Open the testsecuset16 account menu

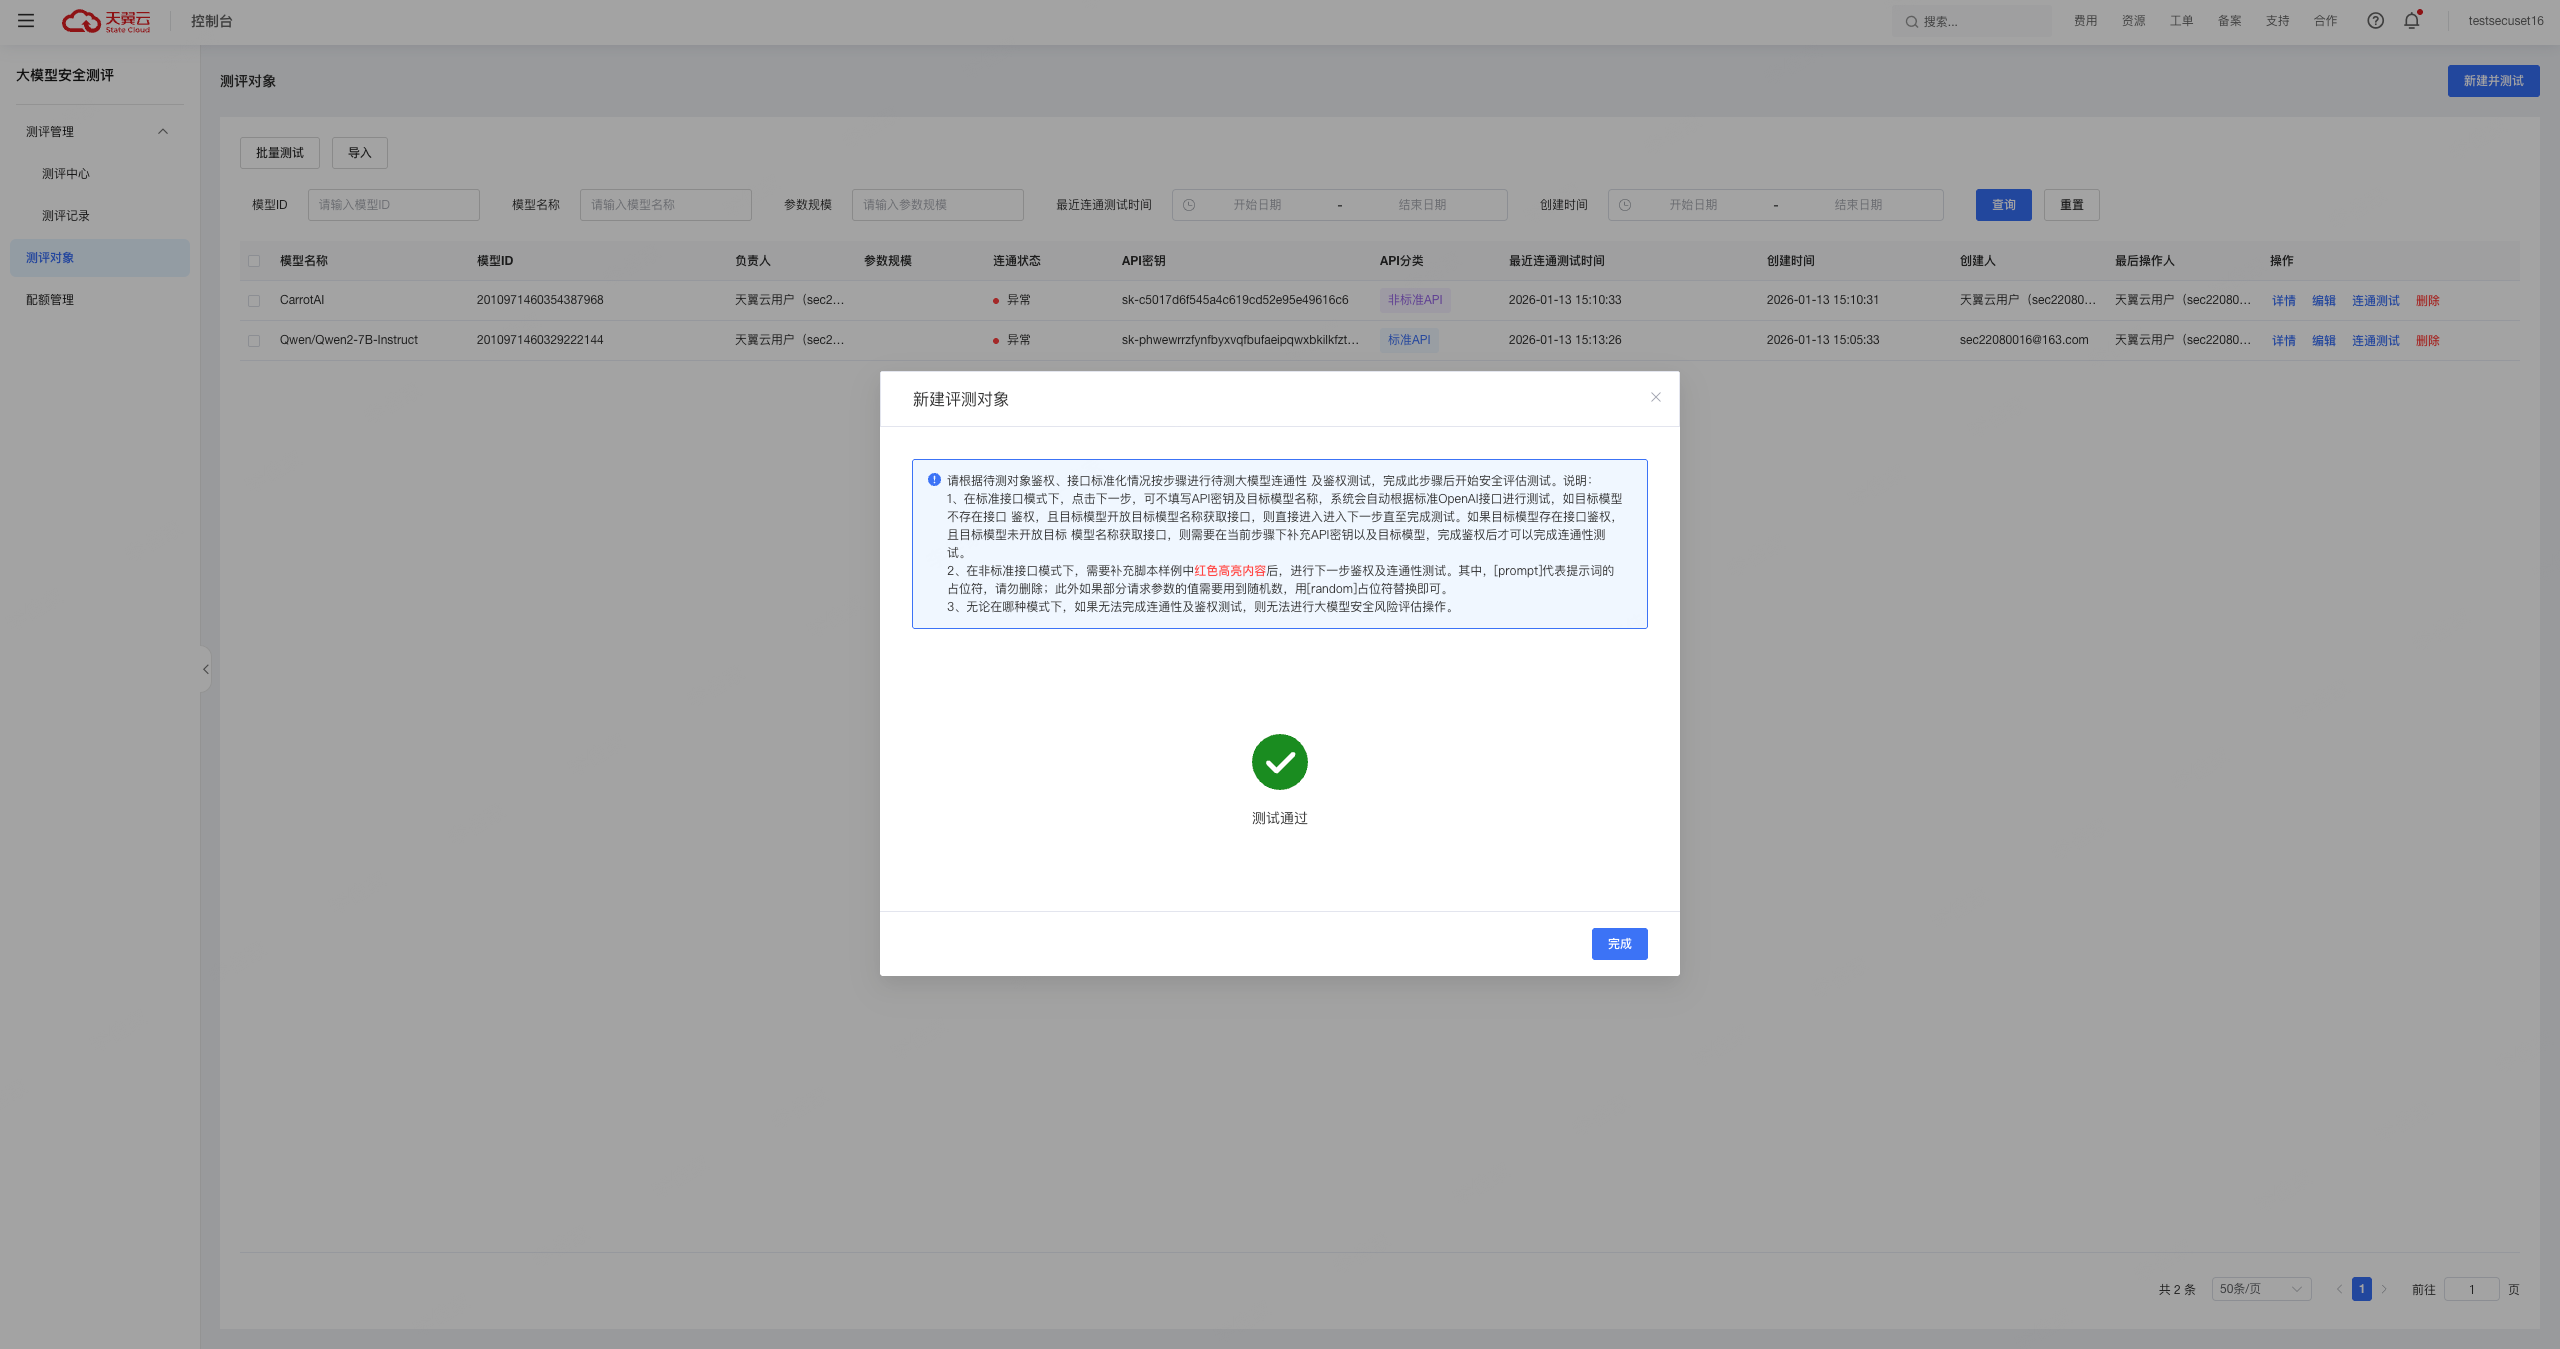[2505, 20]
